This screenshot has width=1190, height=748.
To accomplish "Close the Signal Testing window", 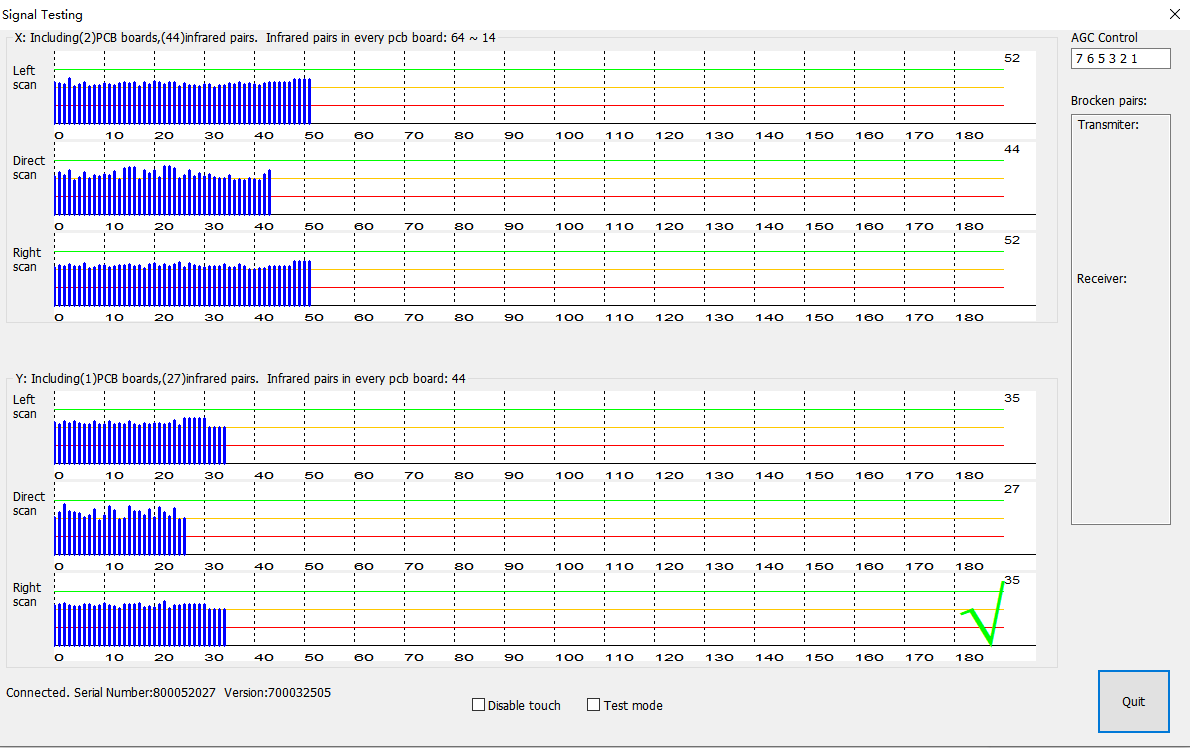I will pos(1174,15).
